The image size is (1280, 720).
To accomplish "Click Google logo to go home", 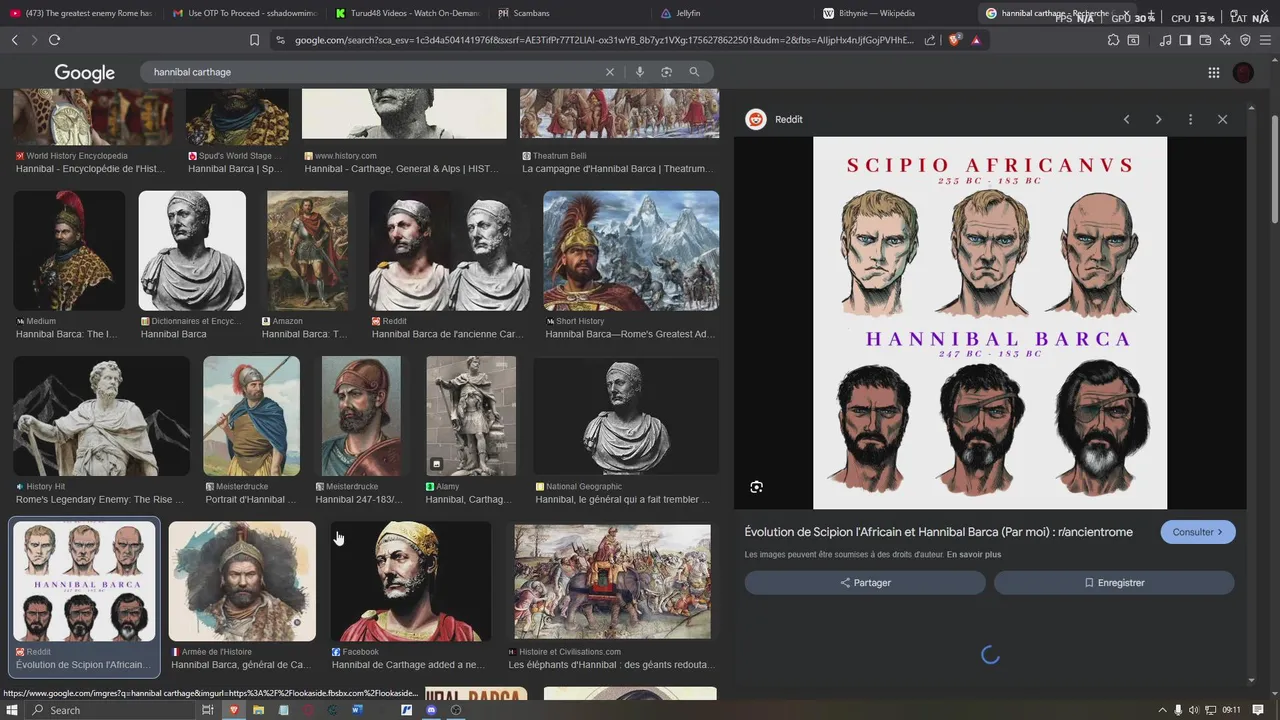I will tap(84, 73).
